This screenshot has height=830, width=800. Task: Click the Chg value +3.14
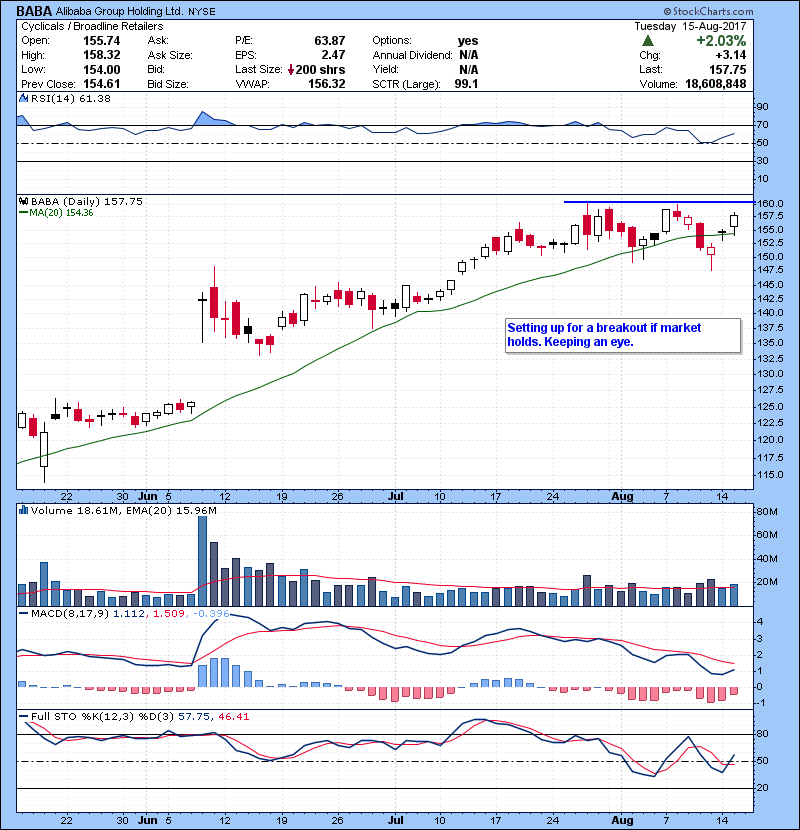point(731,55)
